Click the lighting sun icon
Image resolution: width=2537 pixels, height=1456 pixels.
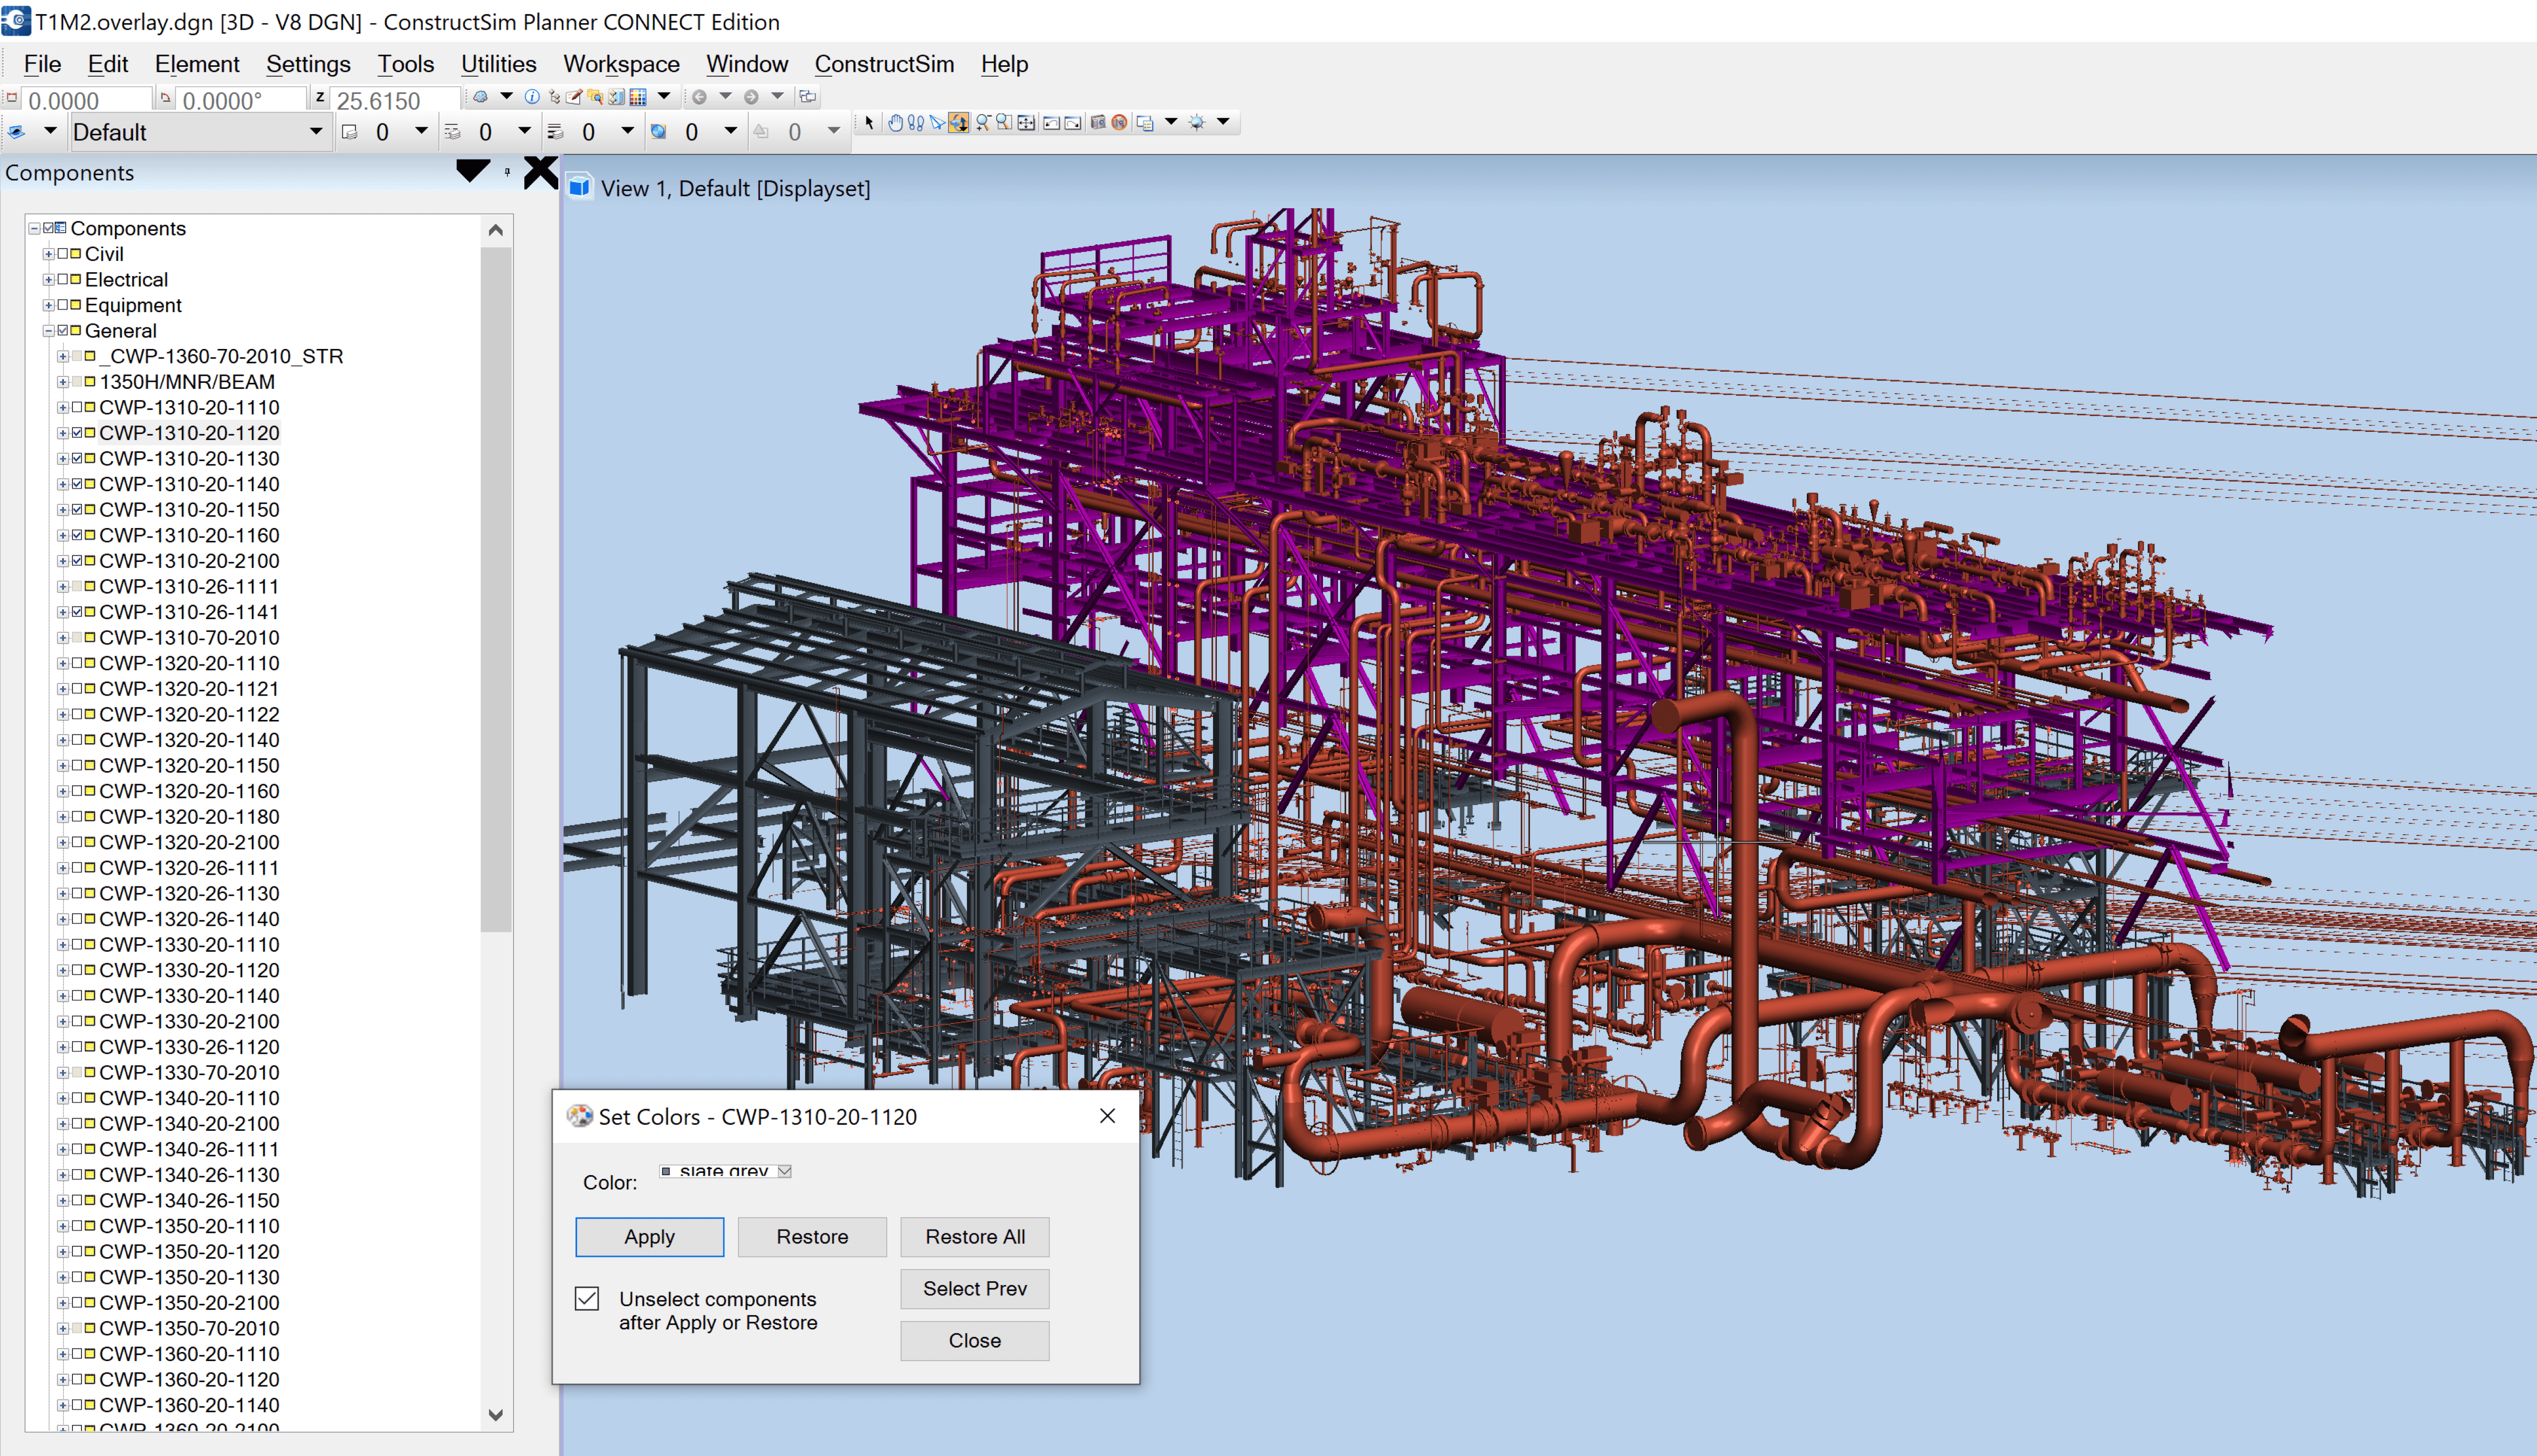click(x=1196, y=122)
